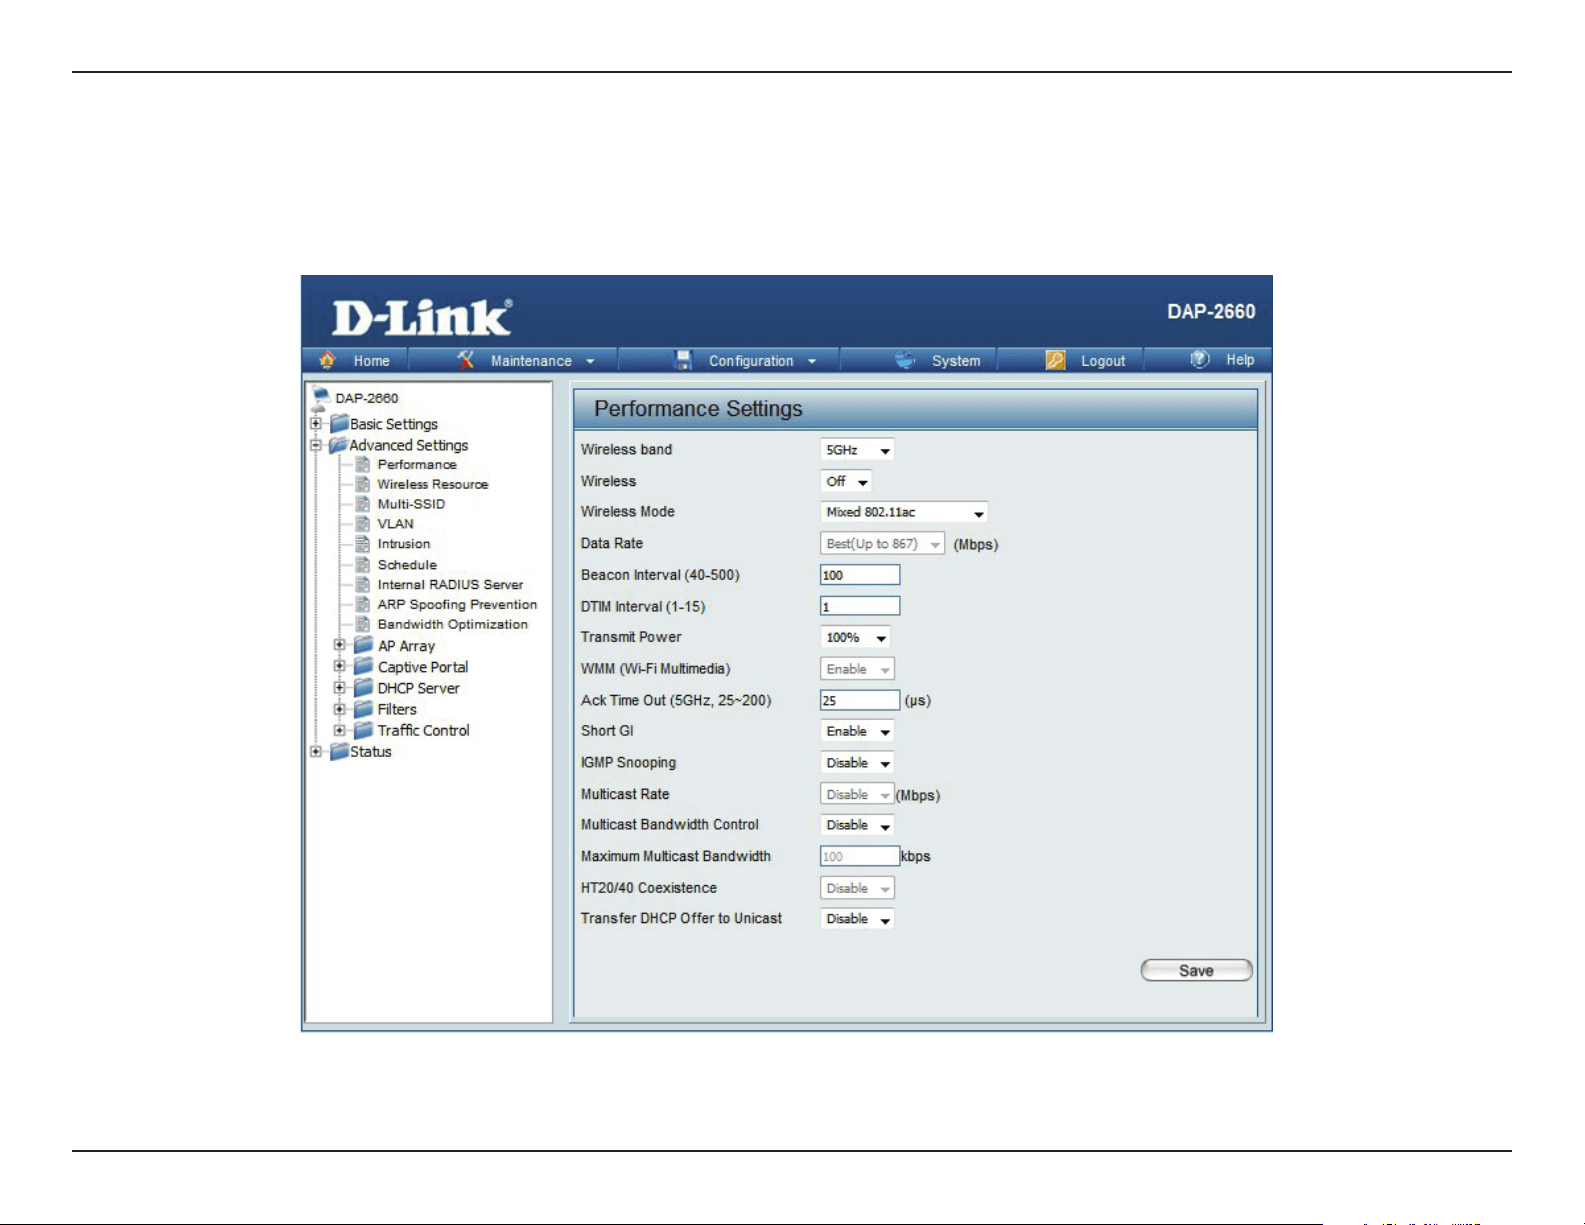Click the Status folder icon
The image size is (1585, 1225).
[339, 751]
